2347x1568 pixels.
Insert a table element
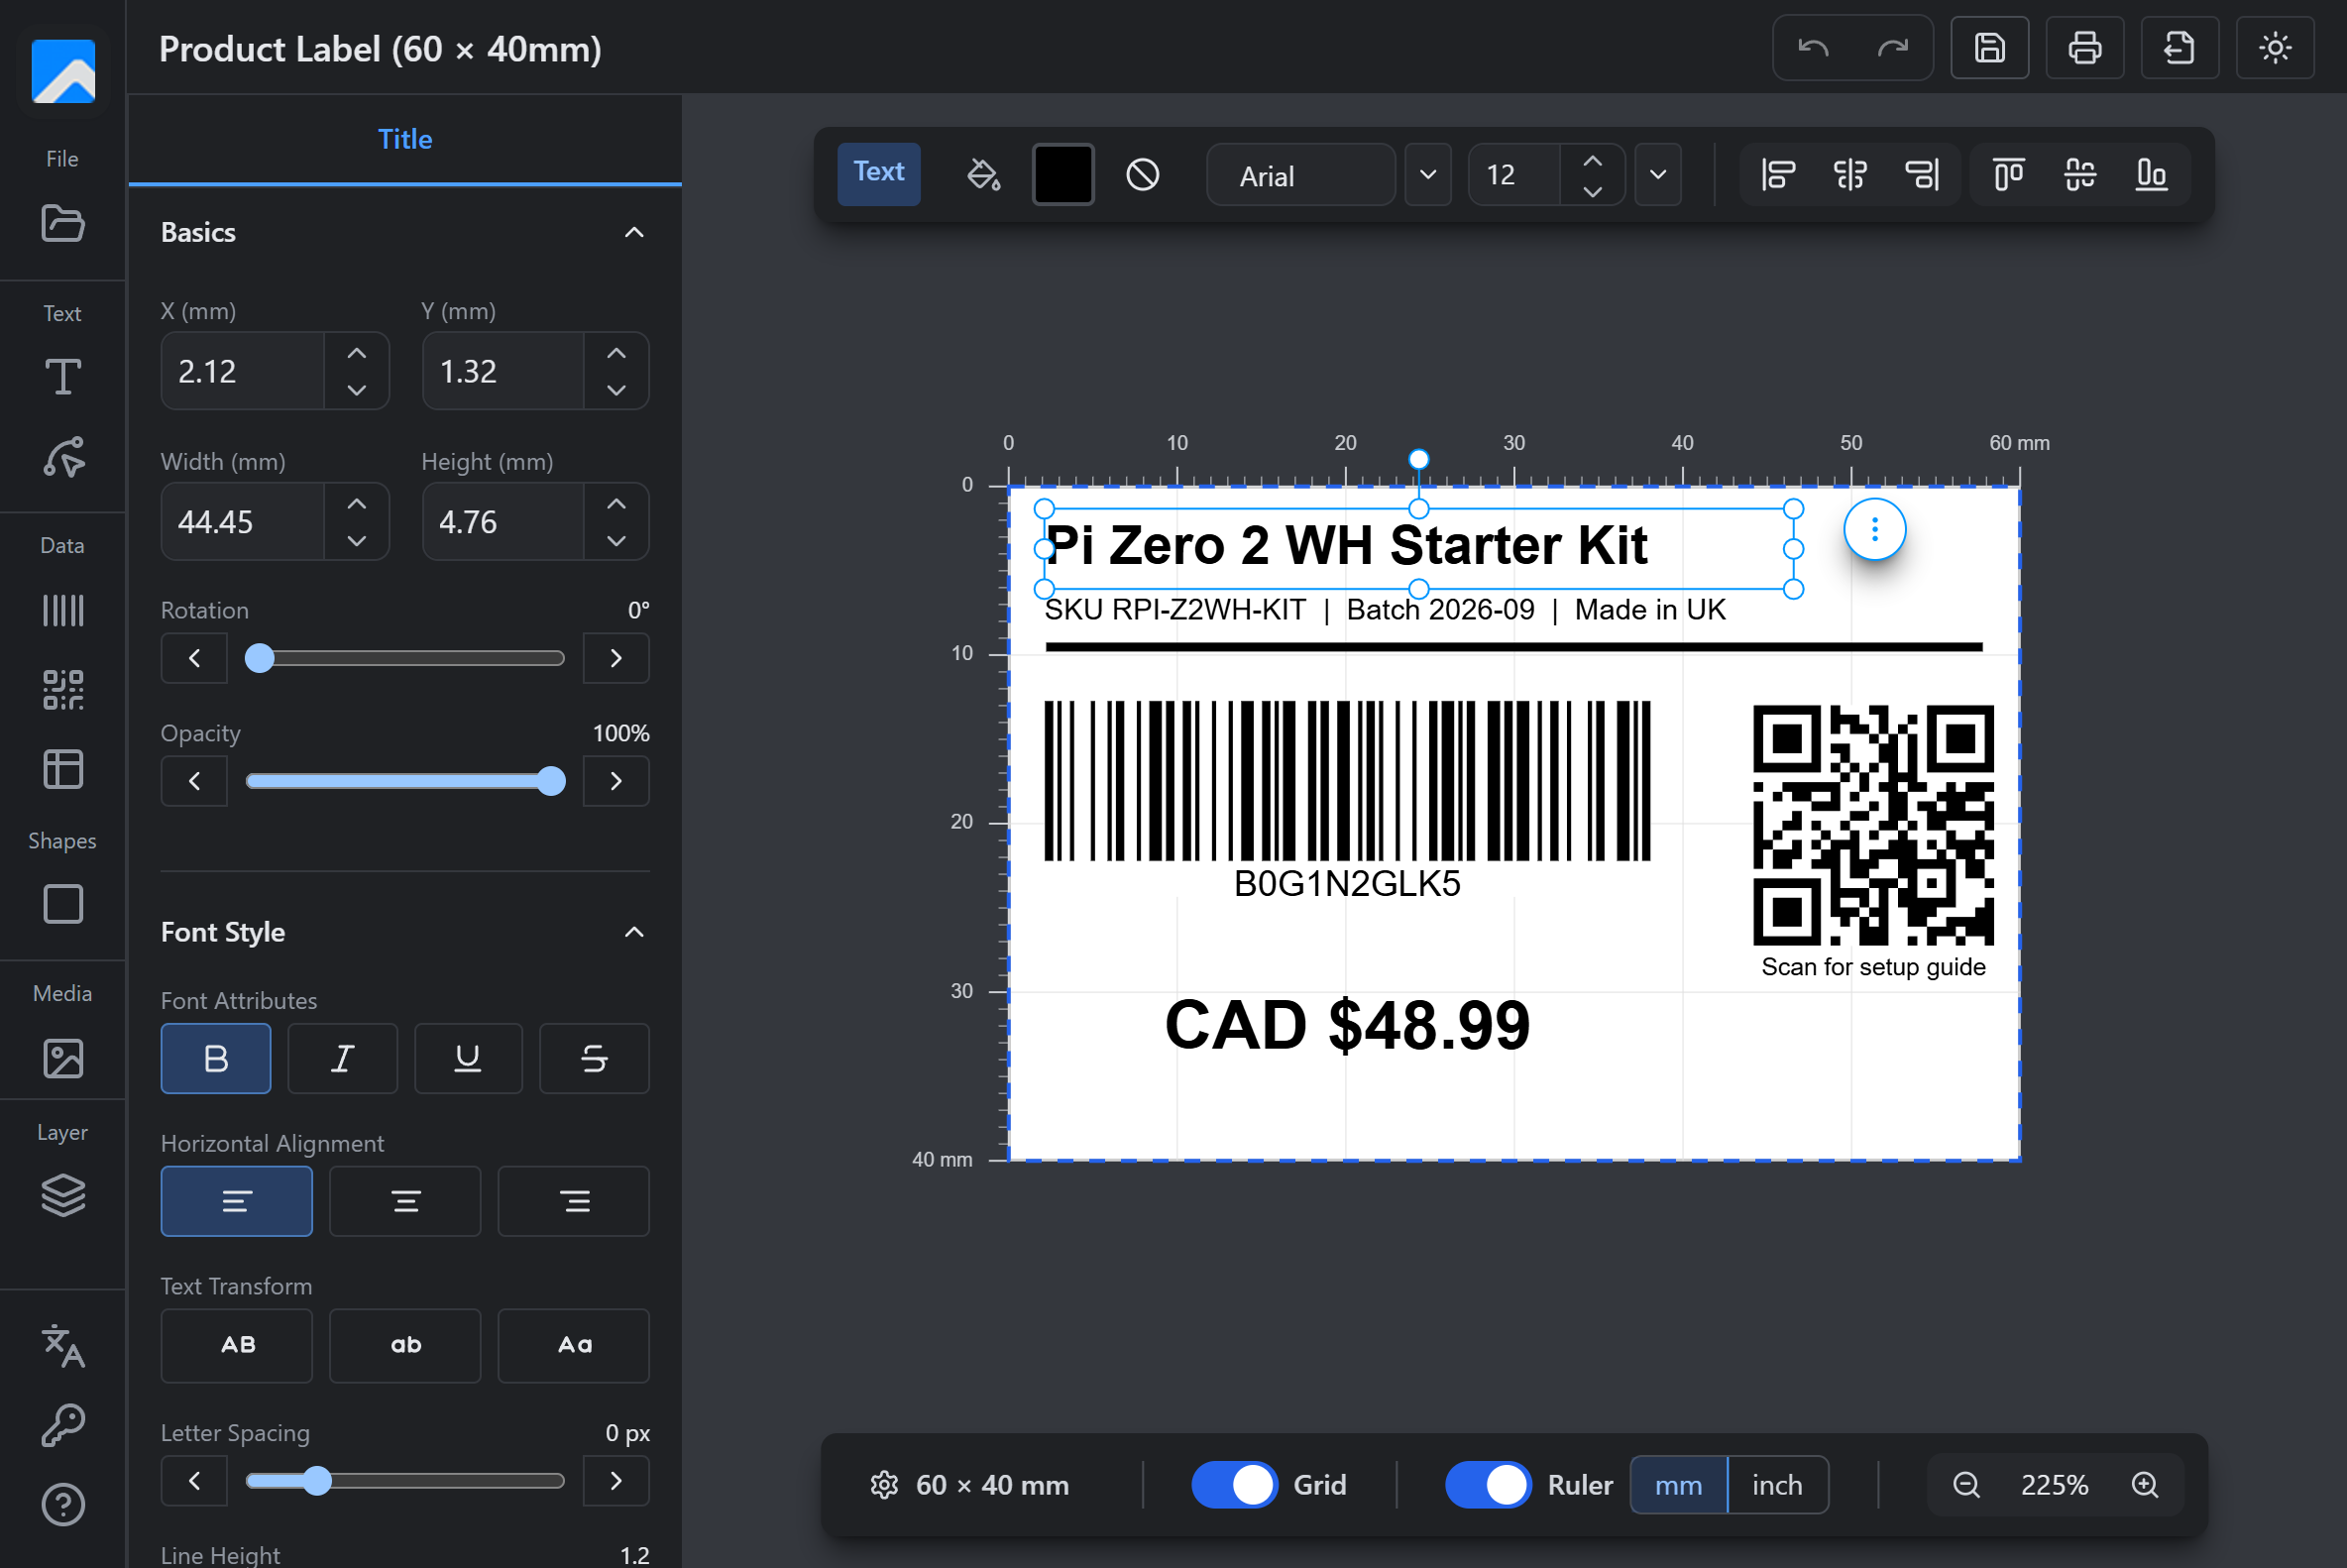[62, 769]
